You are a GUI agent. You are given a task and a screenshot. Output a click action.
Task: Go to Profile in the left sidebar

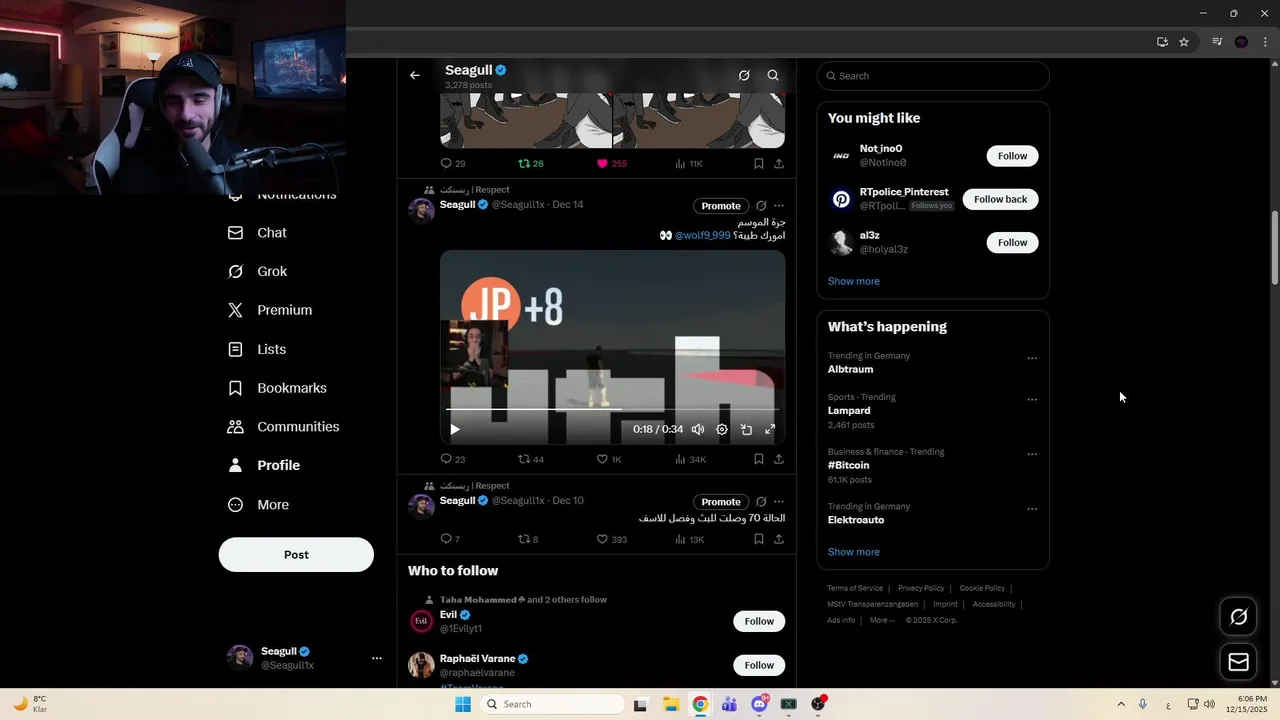pyautogui.click(x=264, y=466)
